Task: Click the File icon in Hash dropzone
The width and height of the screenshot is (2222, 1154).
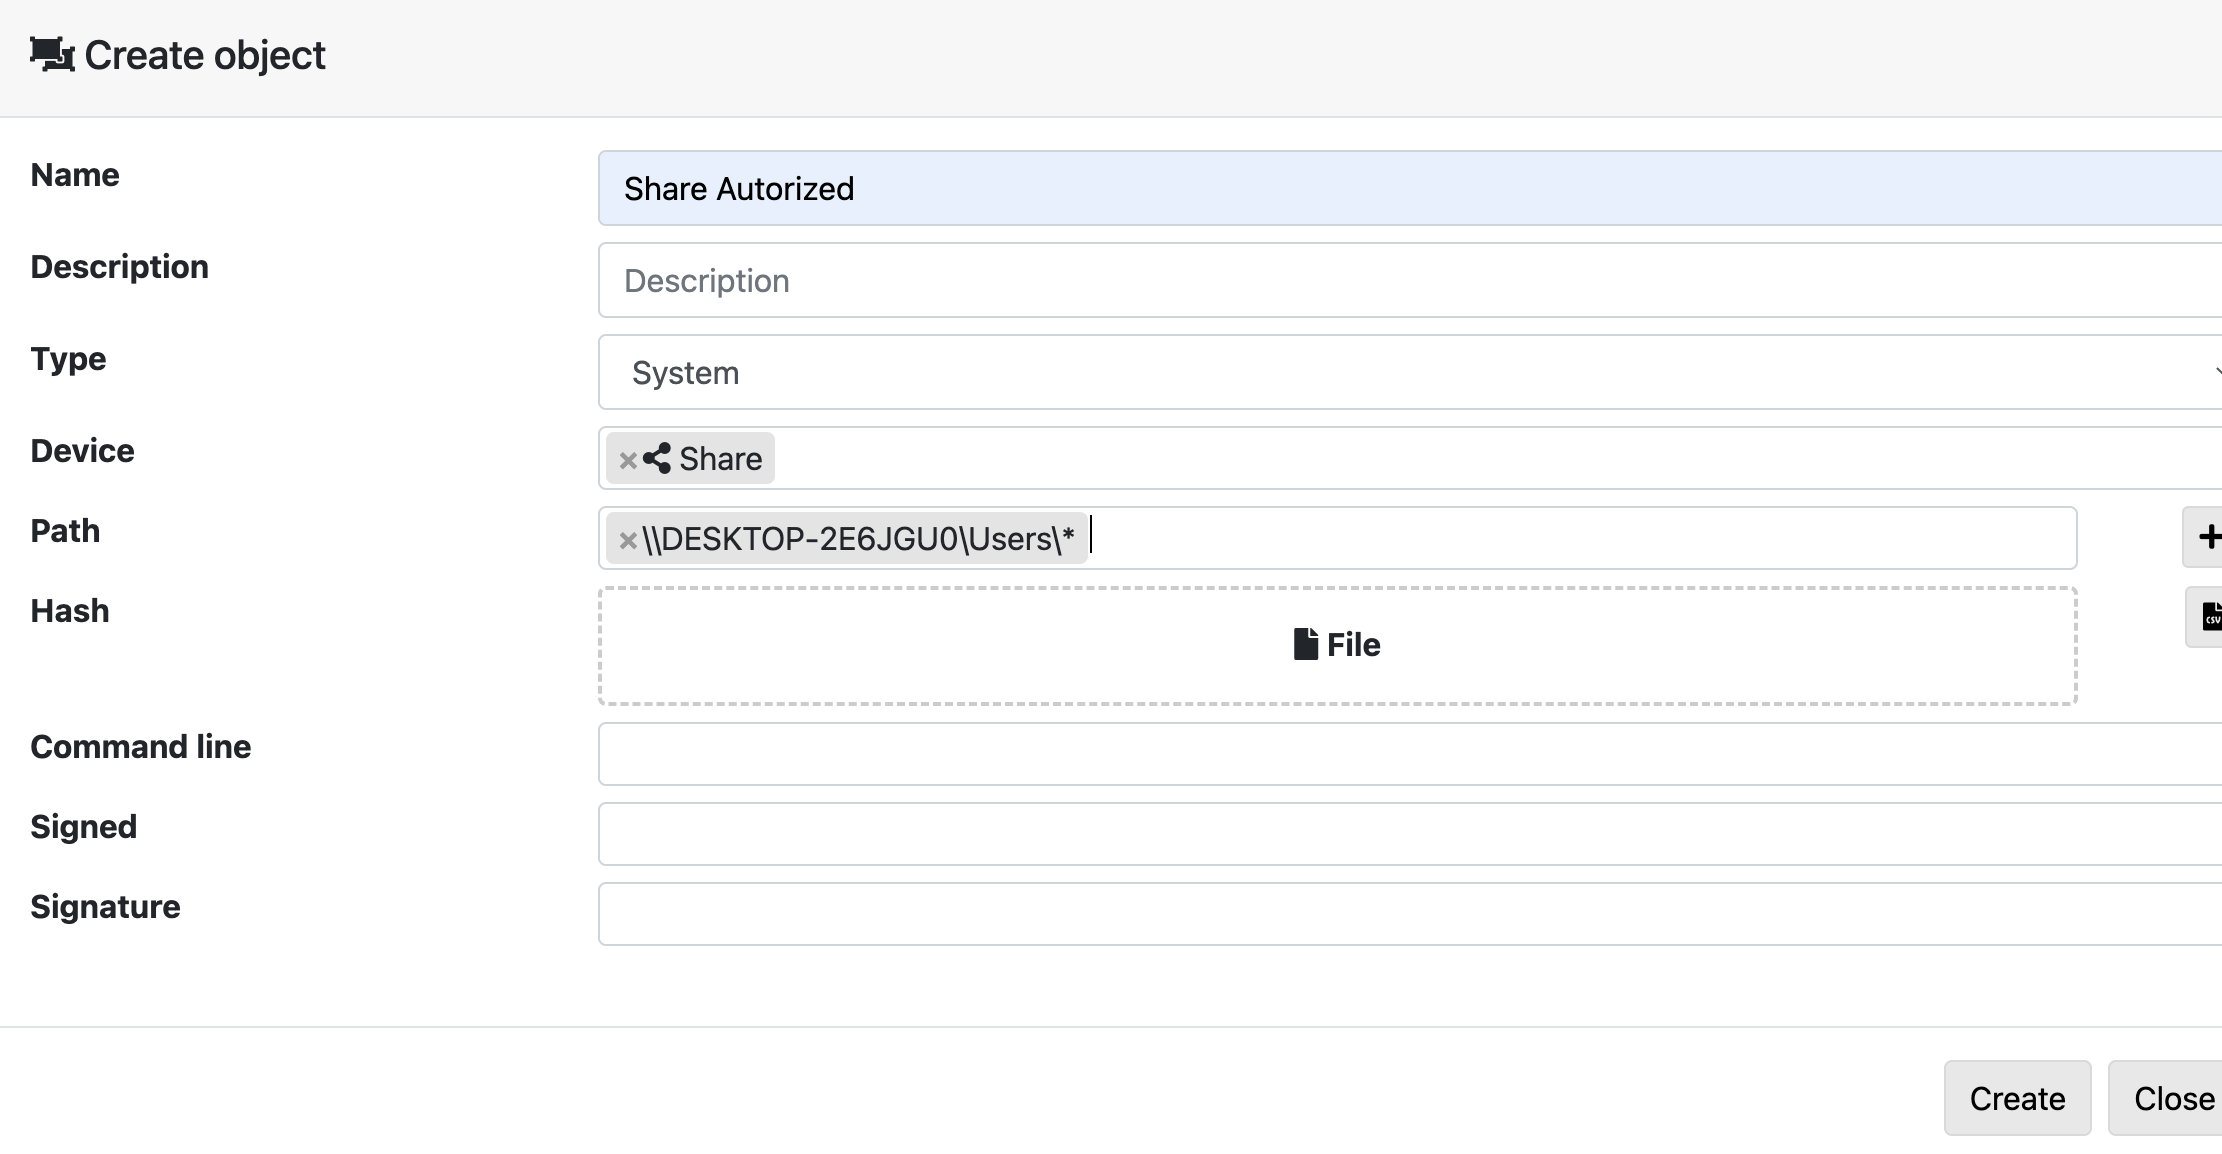Action: coord(1305,645)
